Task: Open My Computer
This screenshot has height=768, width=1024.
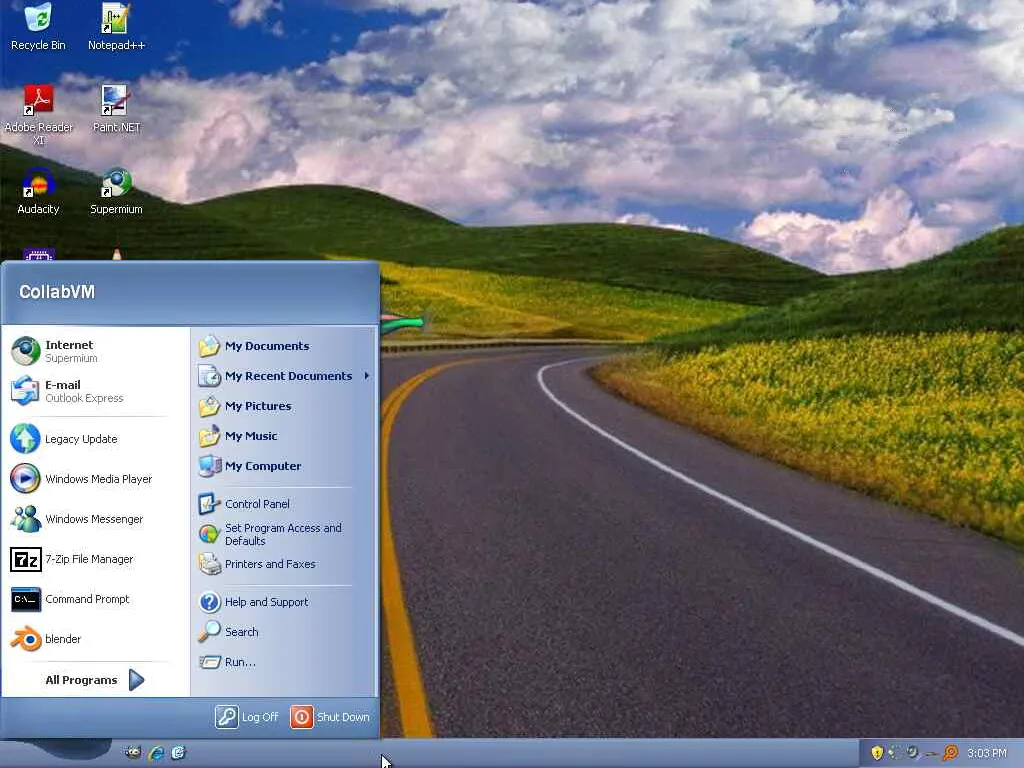Action: pos(285,466)
